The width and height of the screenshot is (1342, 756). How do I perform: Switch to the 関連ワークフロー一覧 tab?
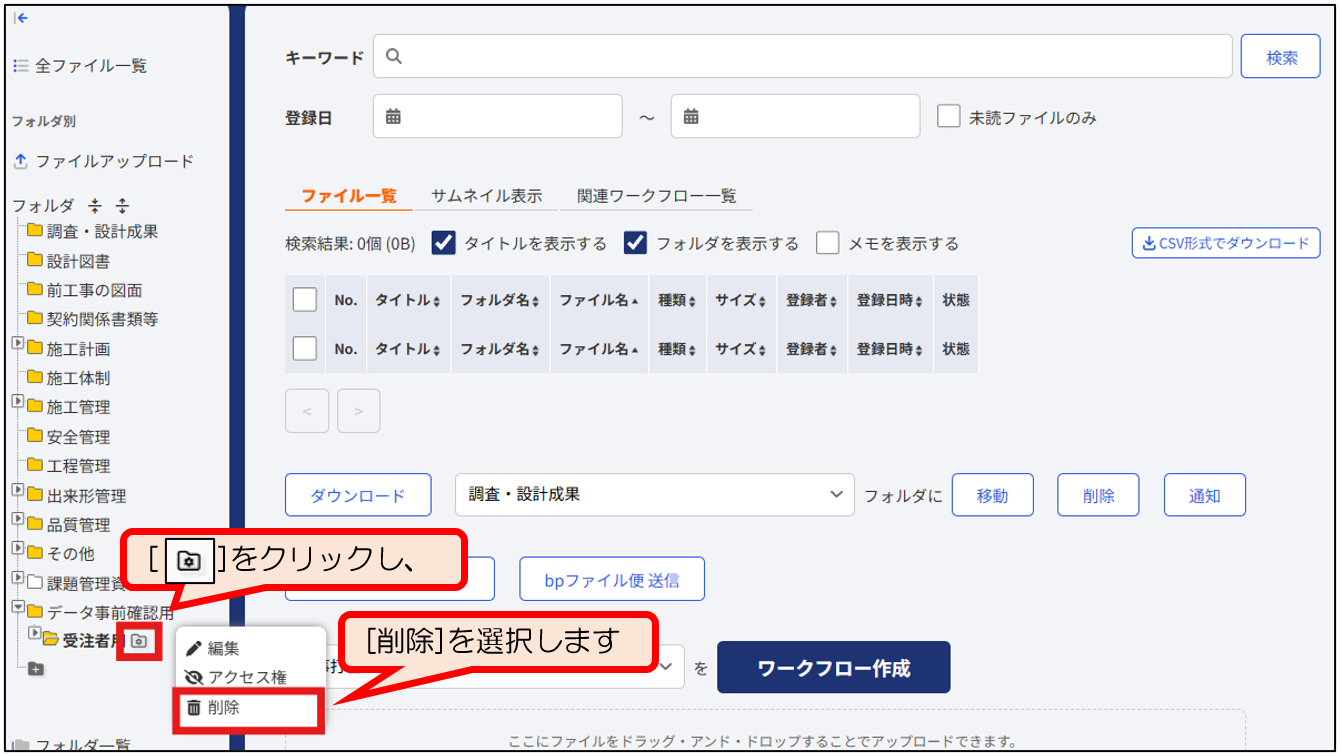click(657, 196)
